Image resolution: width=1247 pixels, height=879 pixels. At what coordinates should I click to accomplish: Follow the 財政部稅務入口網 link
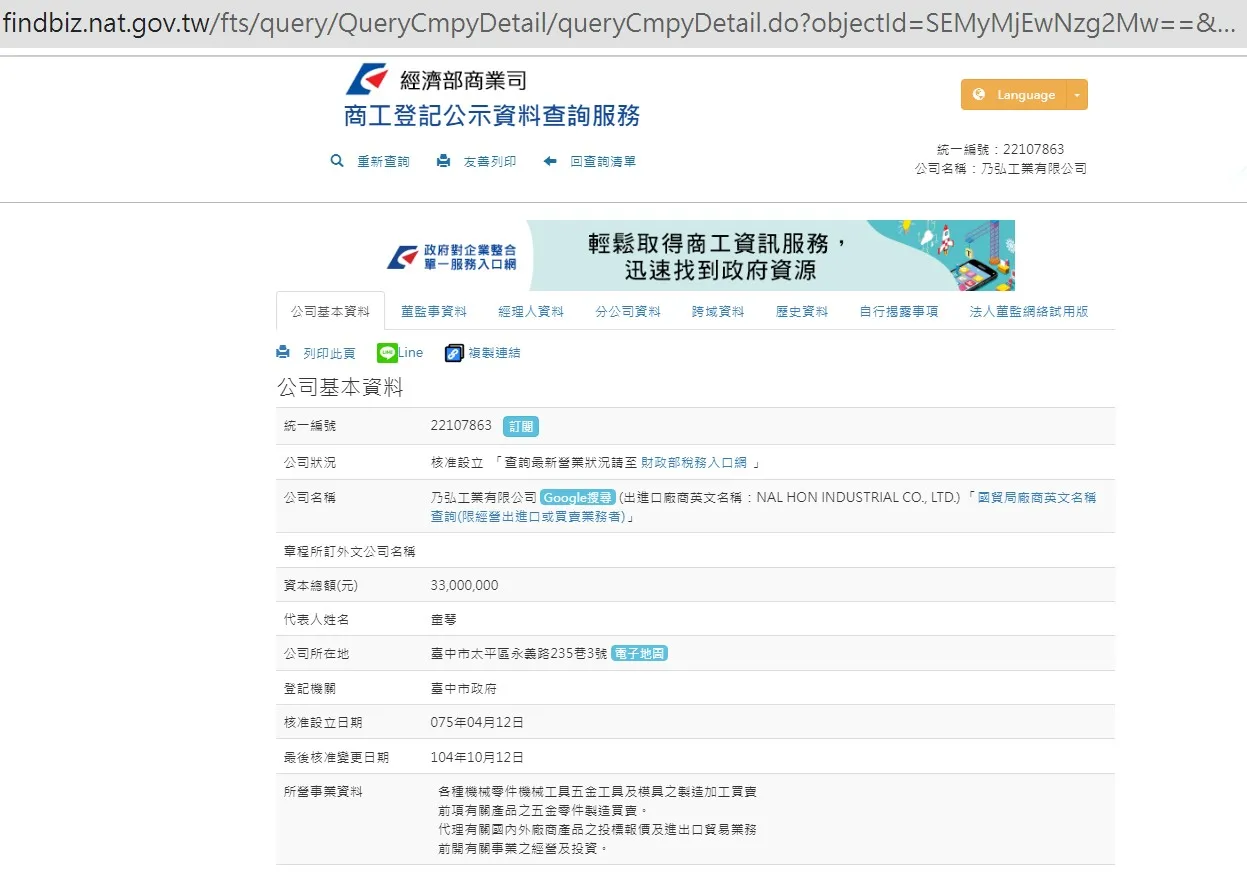pos(694,463)
